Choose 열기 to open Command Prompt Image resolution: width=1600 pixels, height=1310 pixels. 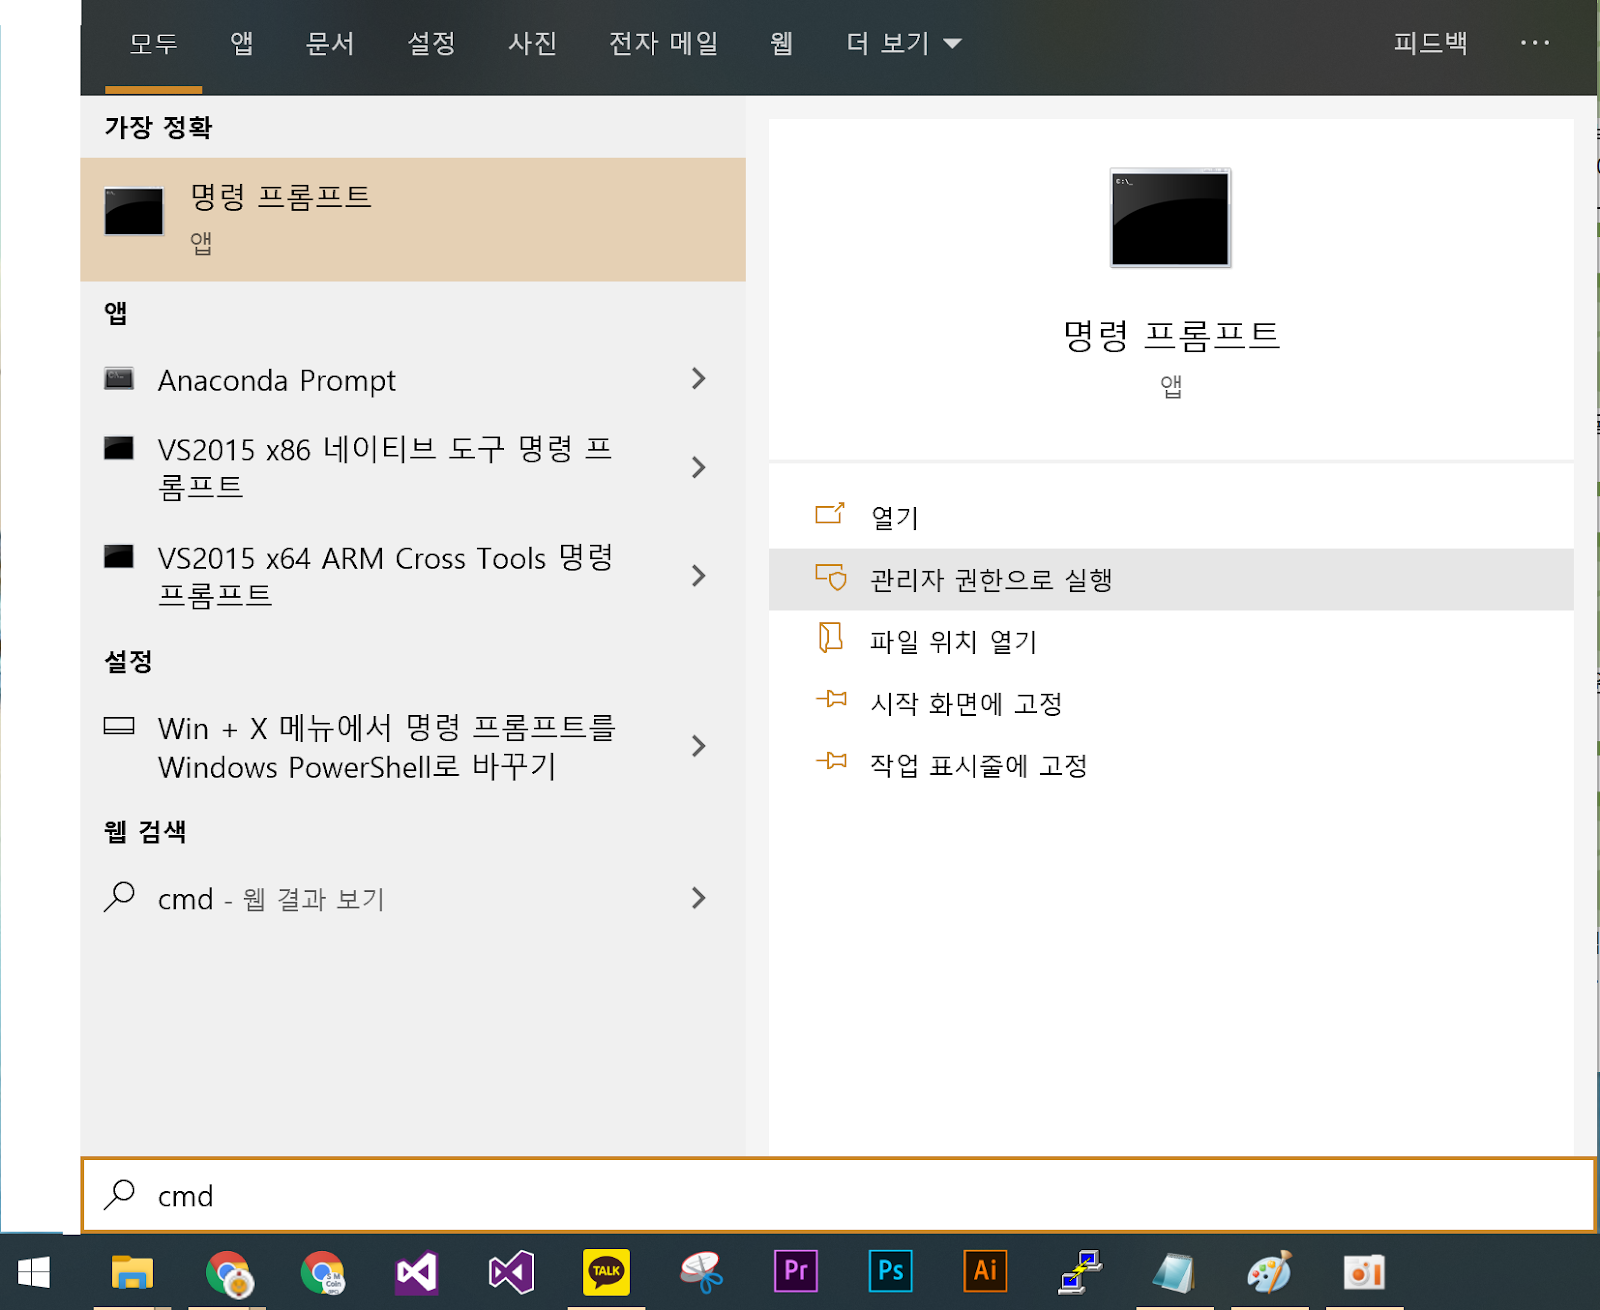coord(1171,517)
